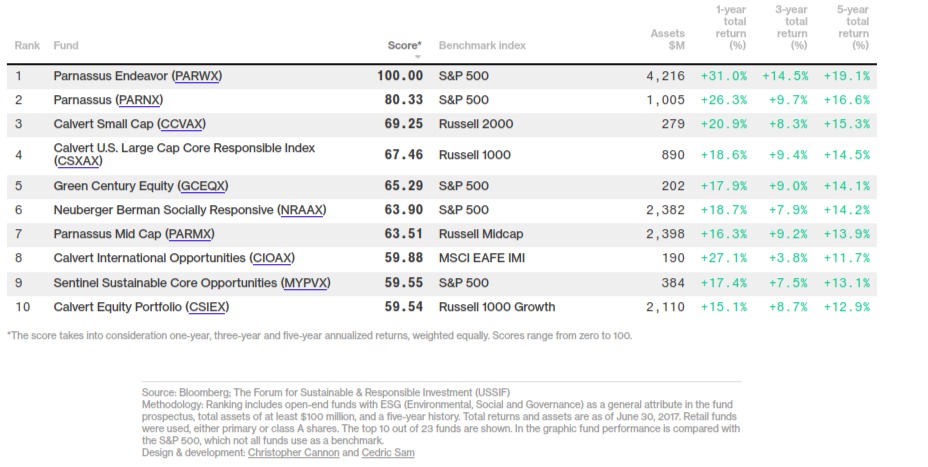This screenshot has height=467, width=928.
Task: Open Cedric Sam author link
Action: click(390, 453)
